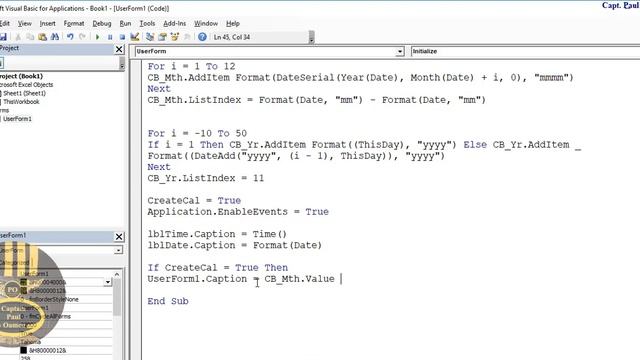
Task: Click the Toolbox toolbar icon
Action: coord(187,37)
